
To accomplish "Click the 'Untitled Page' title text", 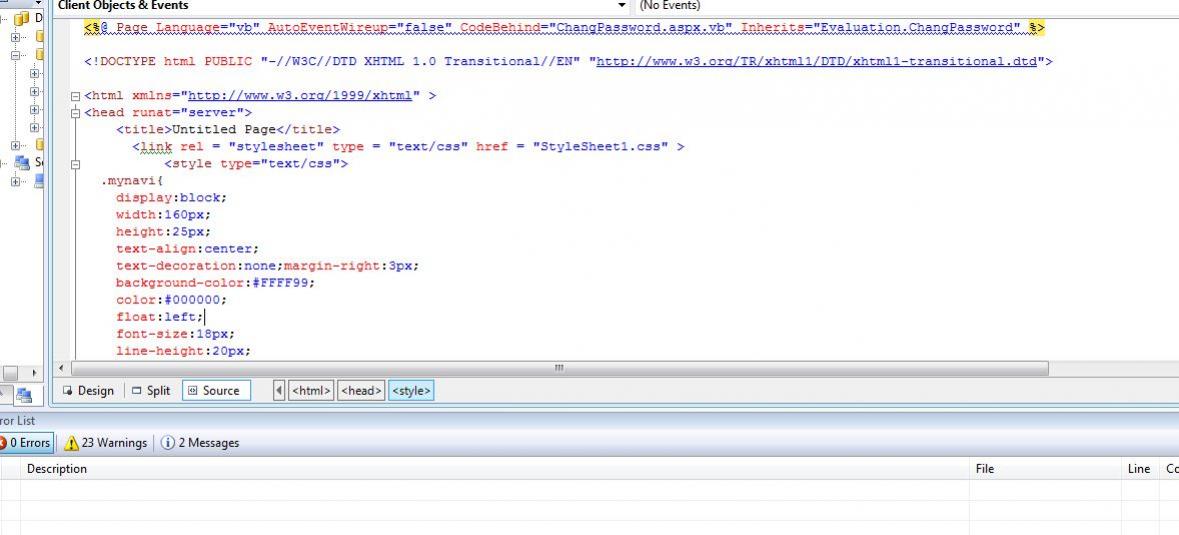I will pyautogui.click(x=224, y=129).
